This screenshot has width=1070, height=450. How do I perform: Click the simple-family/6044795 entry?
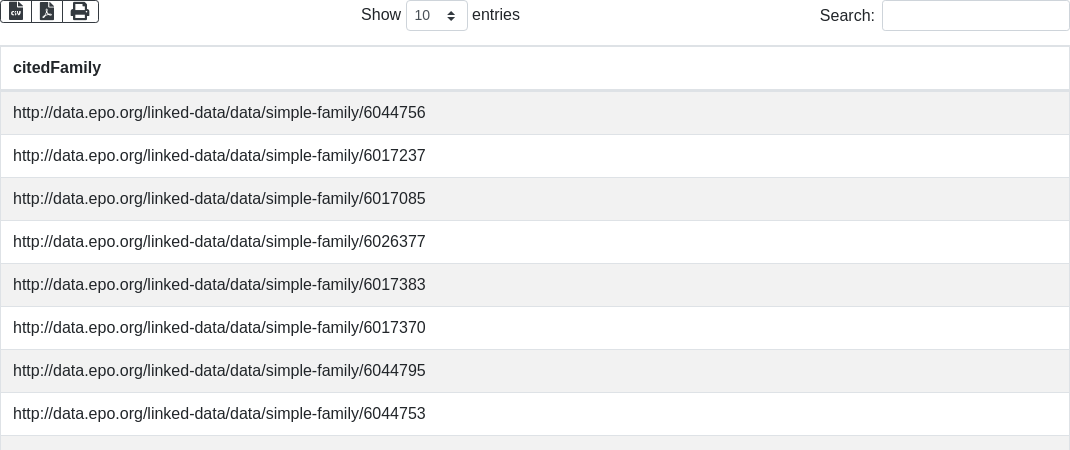pyautogui.click(x=219, y=371)
